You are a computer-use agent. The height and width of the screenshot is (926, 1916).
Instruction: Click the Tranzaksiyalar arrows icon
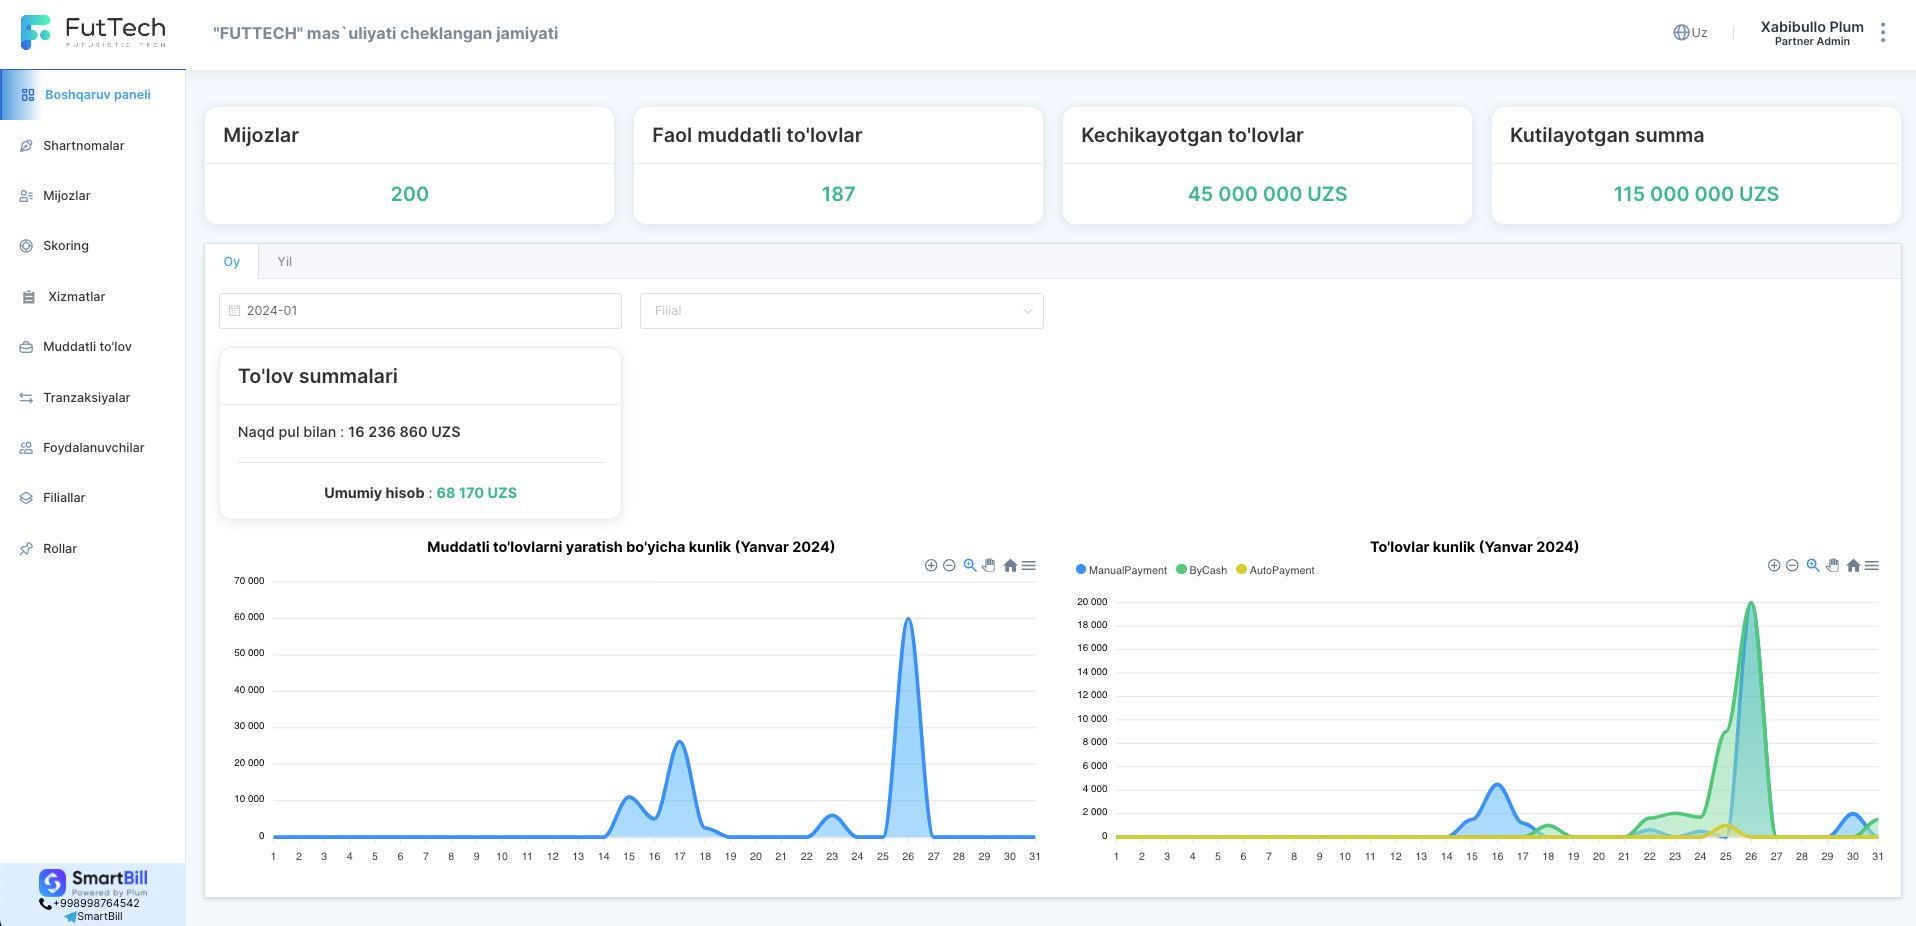point(26,398)
